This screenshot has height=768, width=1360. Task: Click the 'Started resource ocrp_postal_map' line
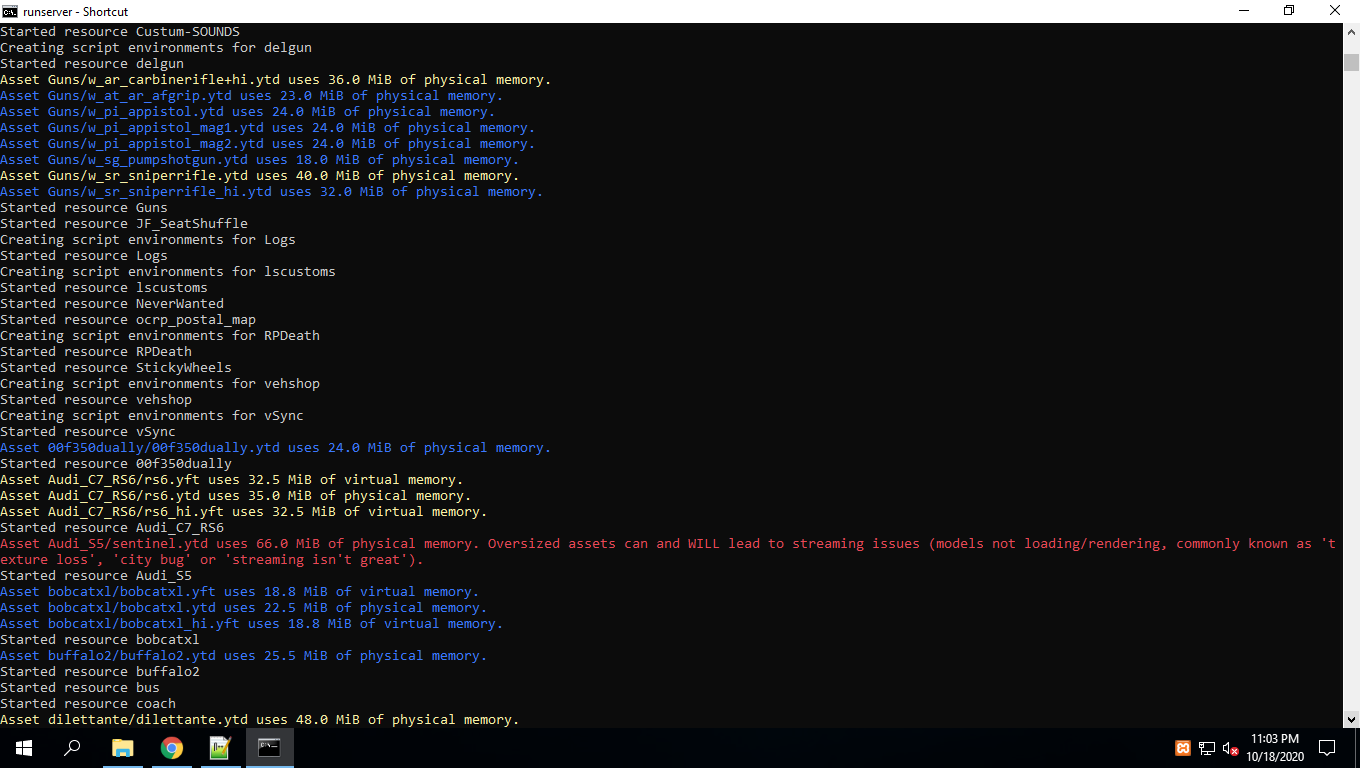(128, 320)
